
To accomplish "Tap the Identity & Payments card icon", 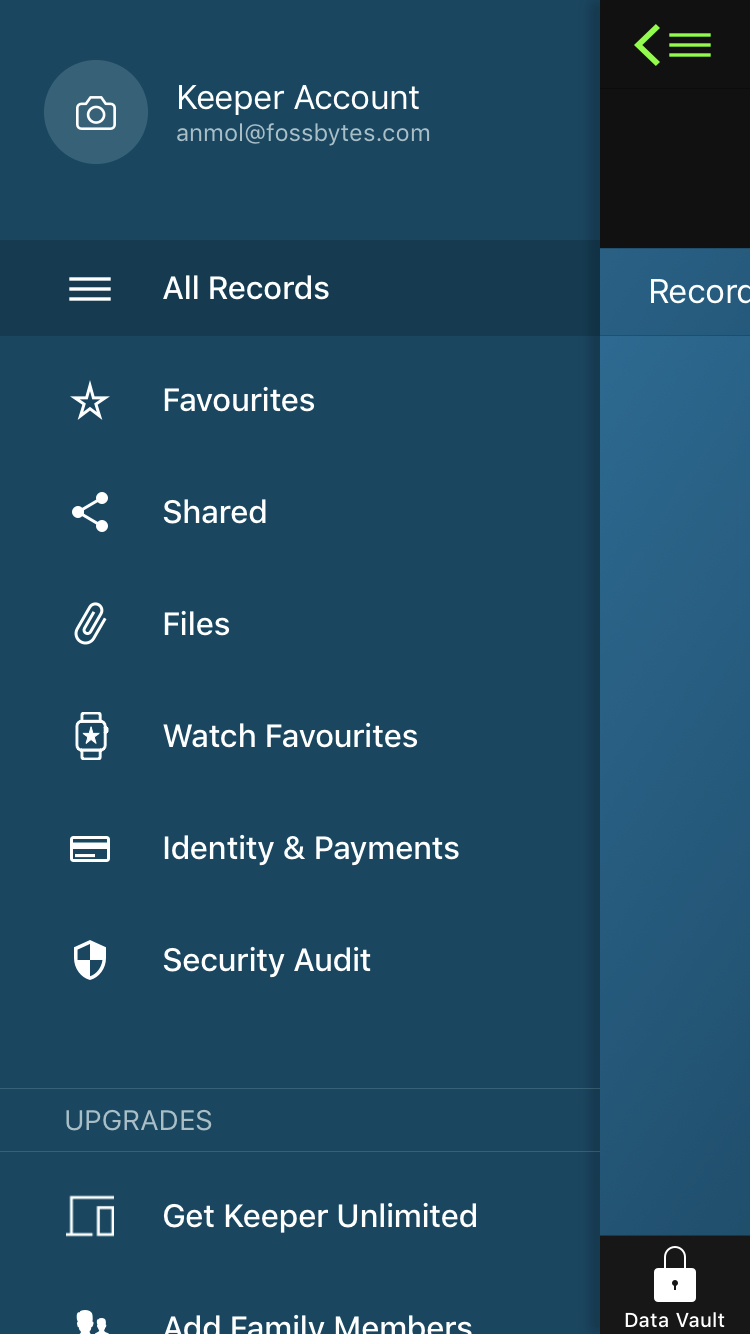I will point(90,849).
